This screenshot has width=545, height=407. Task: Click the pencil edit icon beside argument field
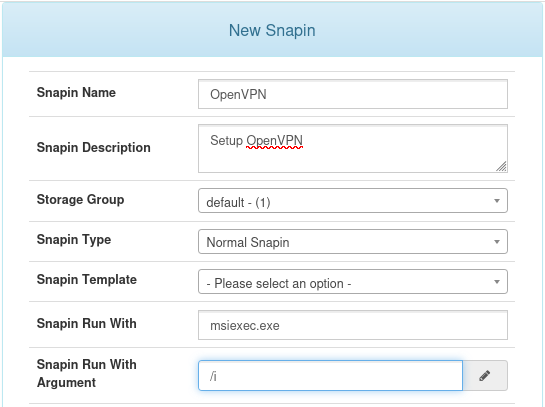click(485, 376)
